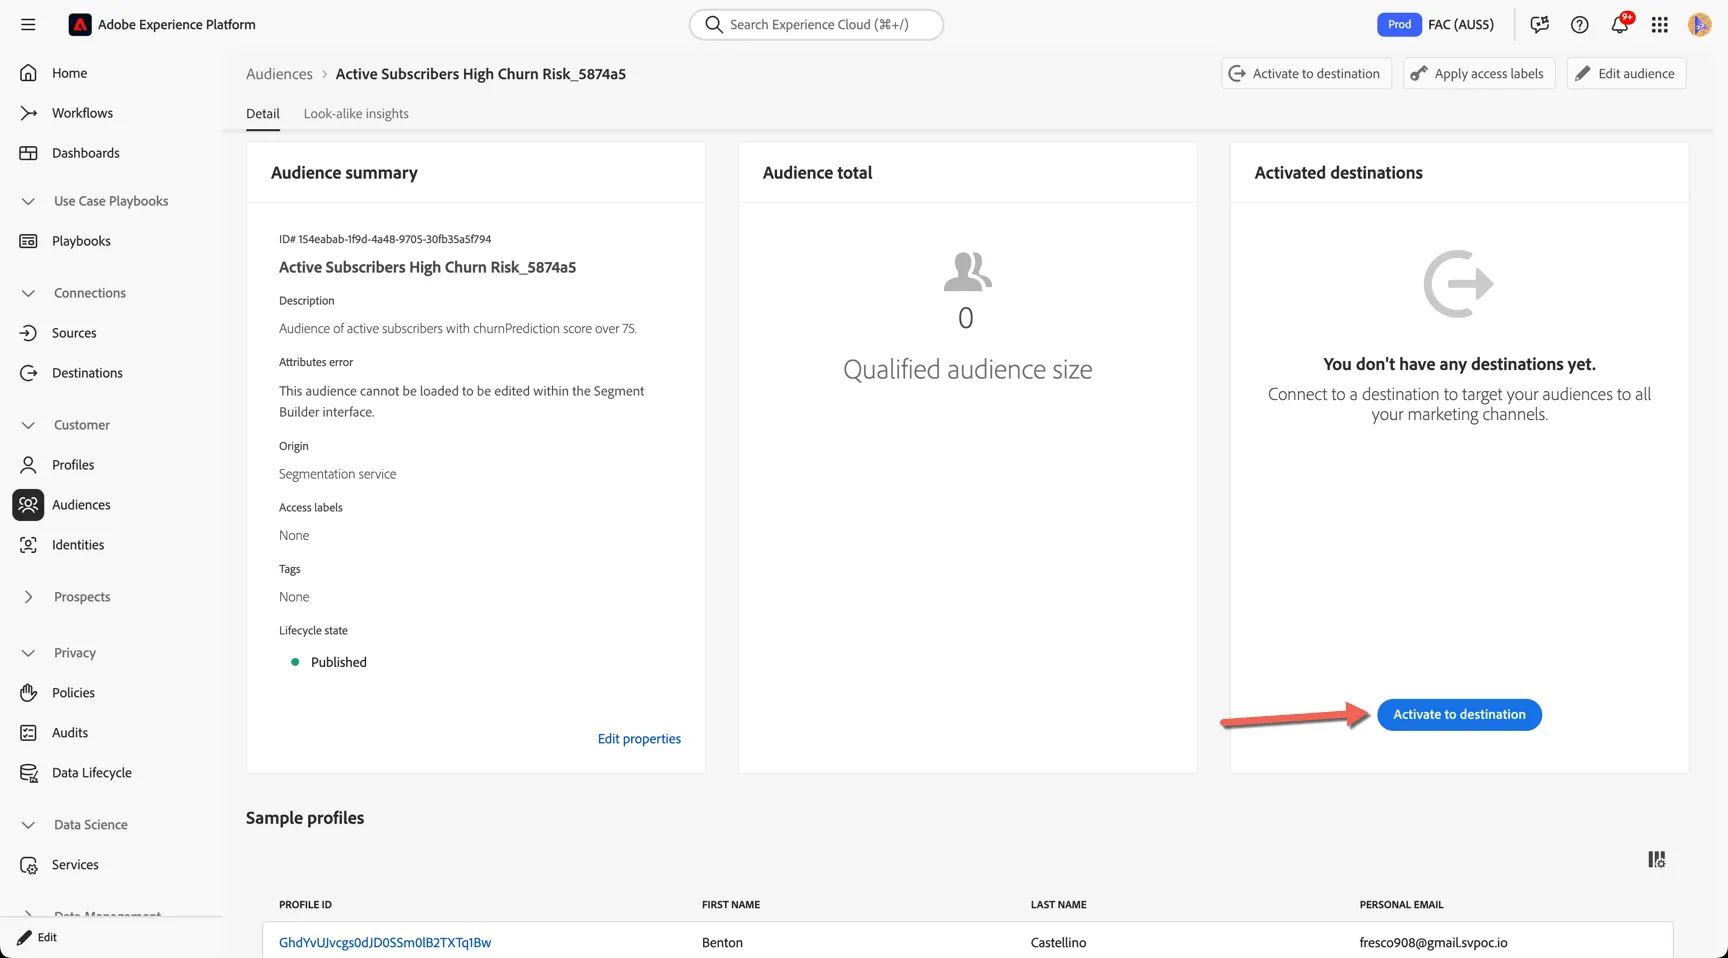Viewport: 1728px width, 958px height.
Task: Click Apply access labels button
Action: point(1479,74)
